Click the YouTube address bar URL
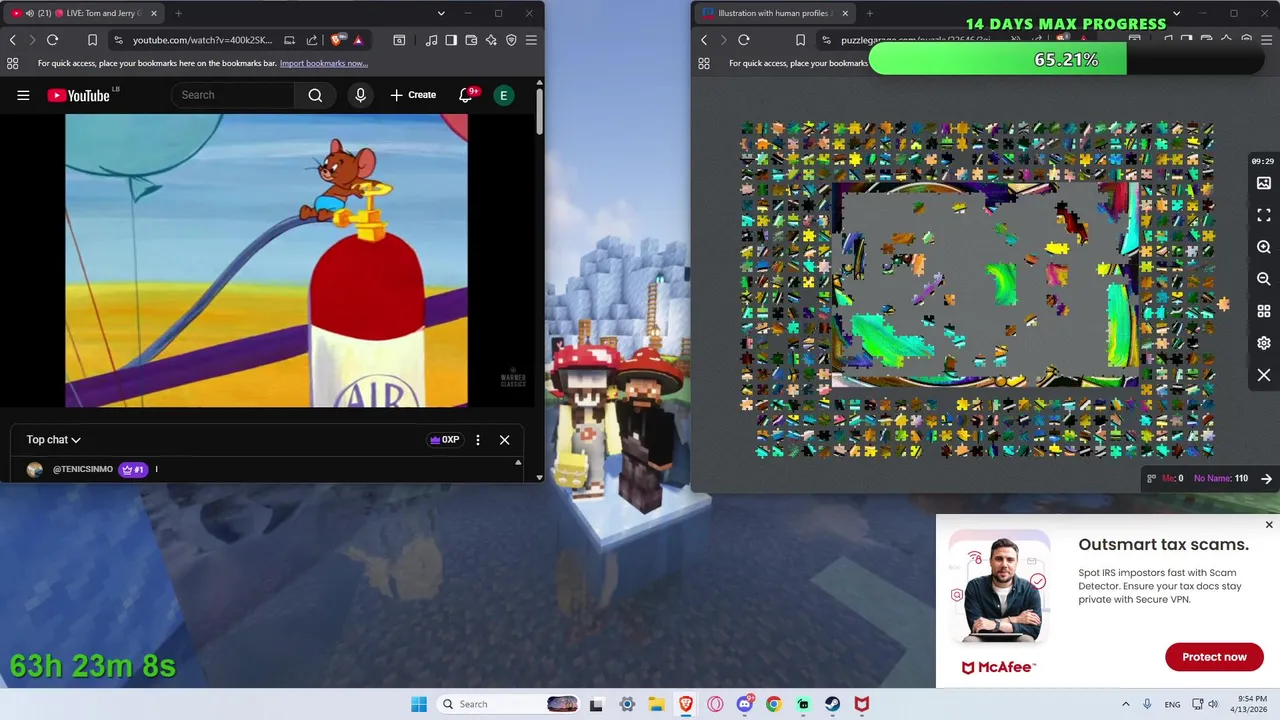 (201, 40)
